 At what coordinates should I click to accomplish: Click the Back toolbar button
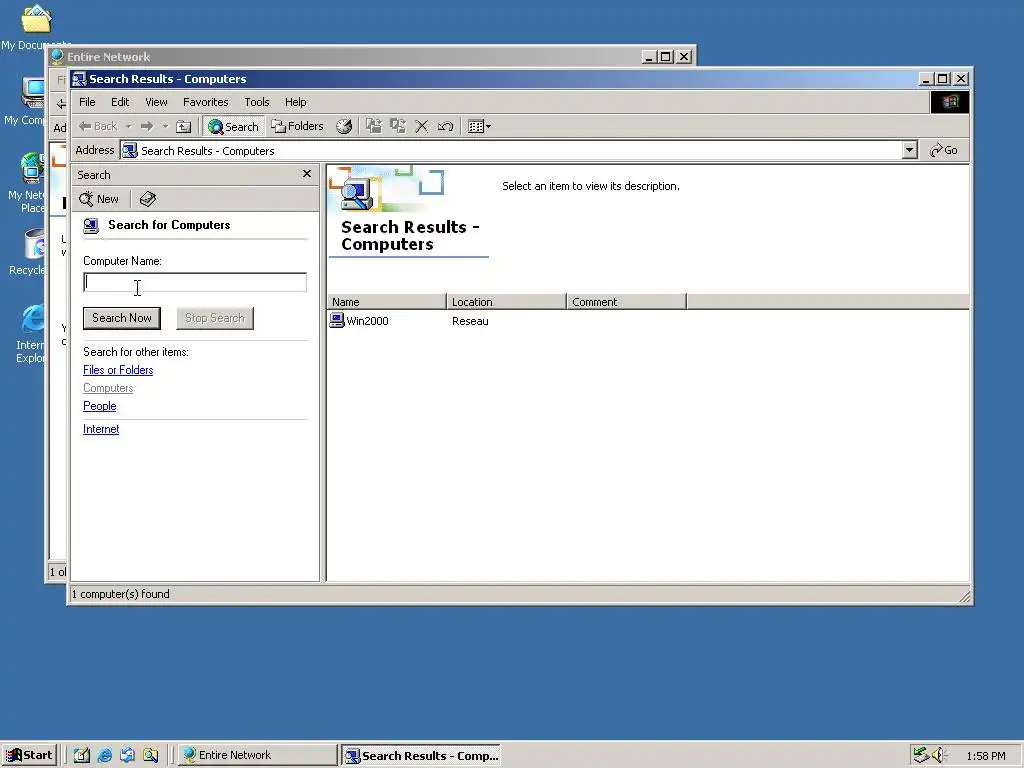coord(98,127)
